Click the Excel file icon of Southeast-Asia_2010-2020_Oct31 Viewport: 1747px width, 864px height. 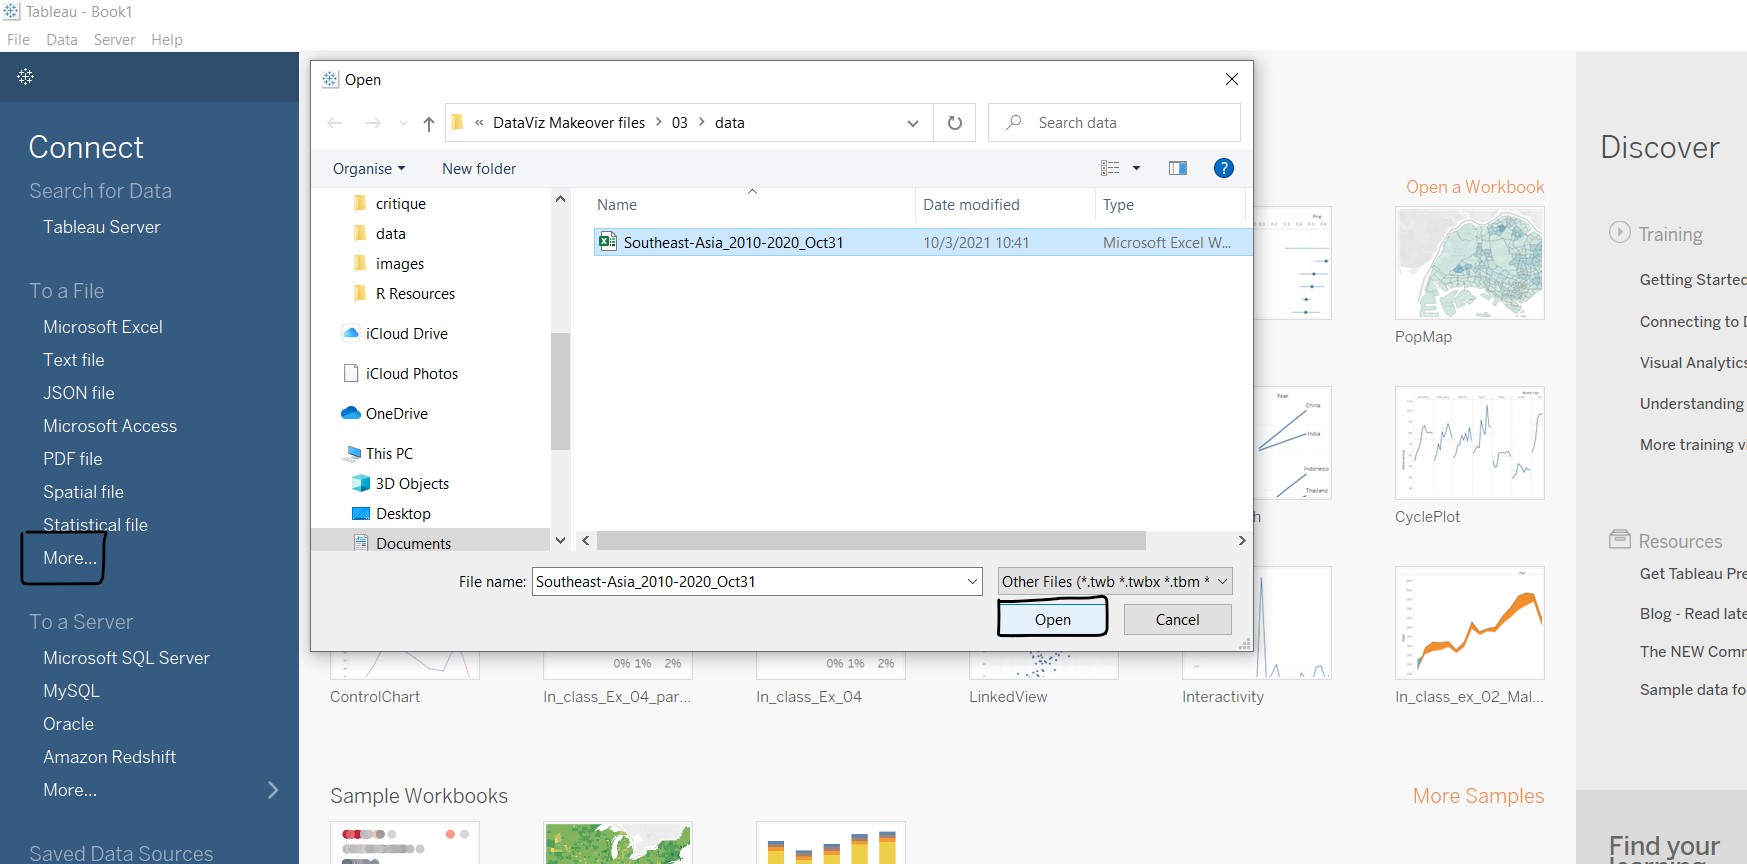[607, 241]
